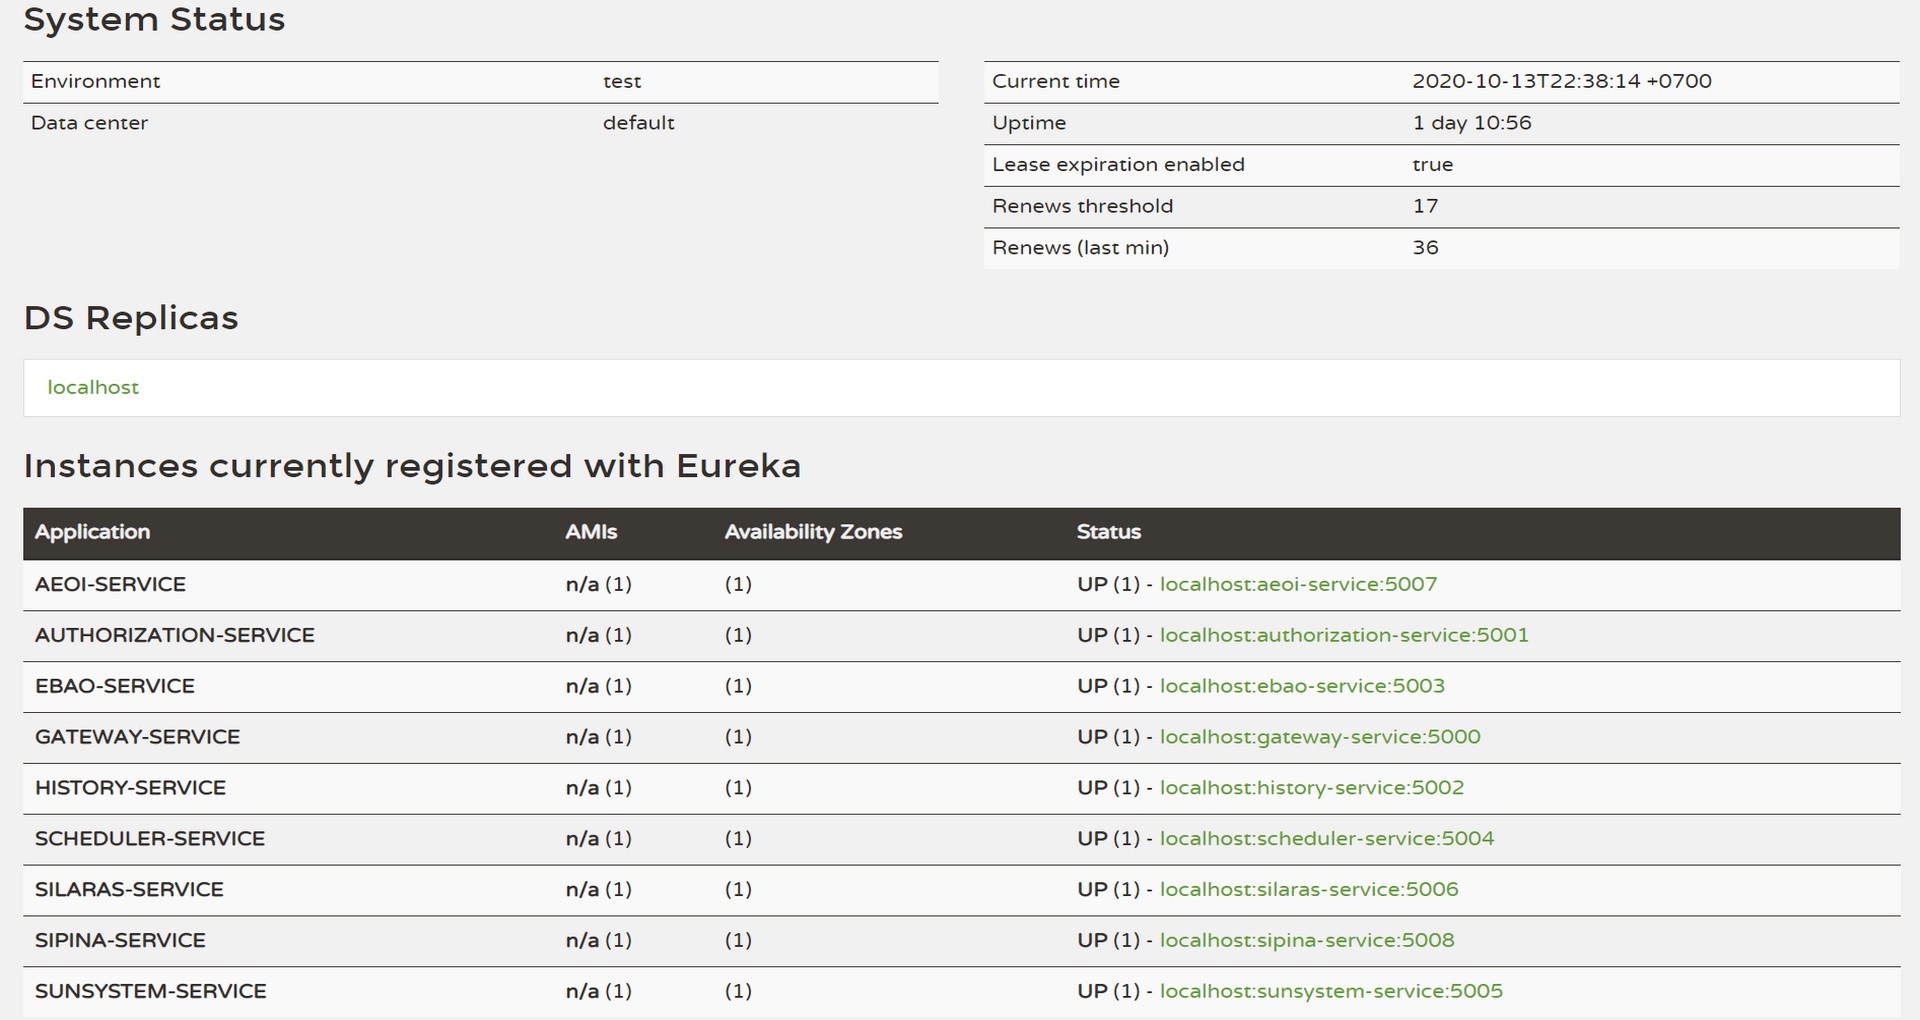Open localhost:sipina-service:5008 instance link

(x=1306, y=940)
